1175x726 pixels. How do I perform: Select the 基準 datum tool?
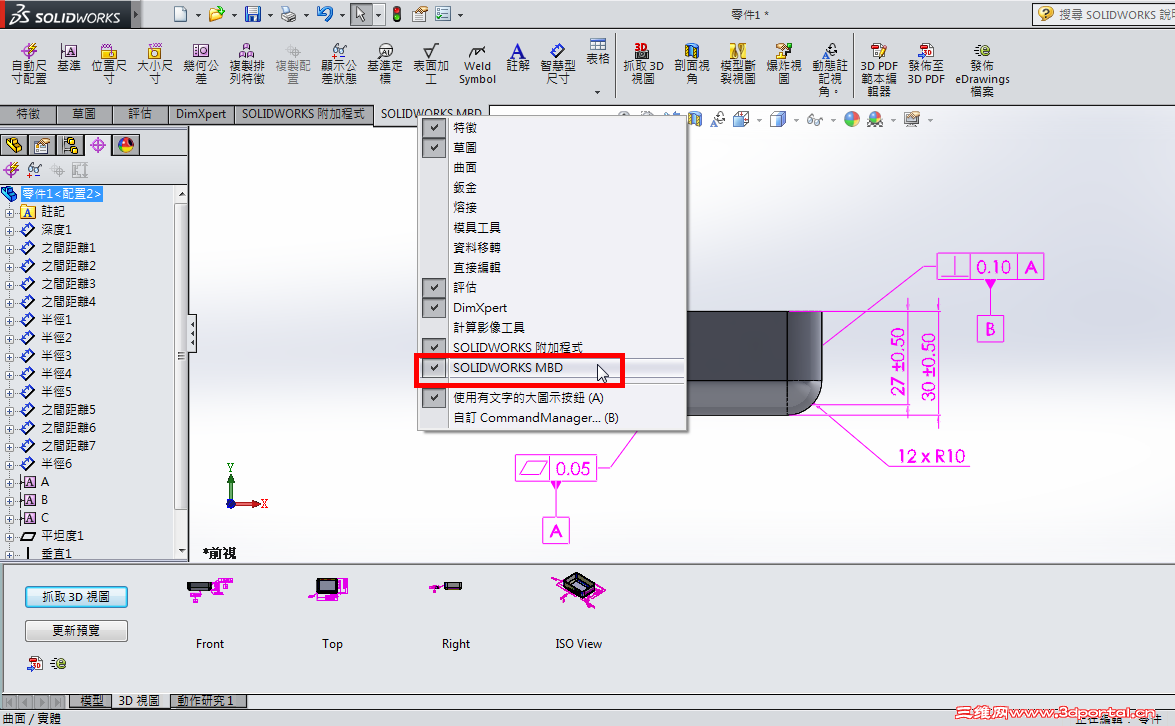(x=68, y=58)
